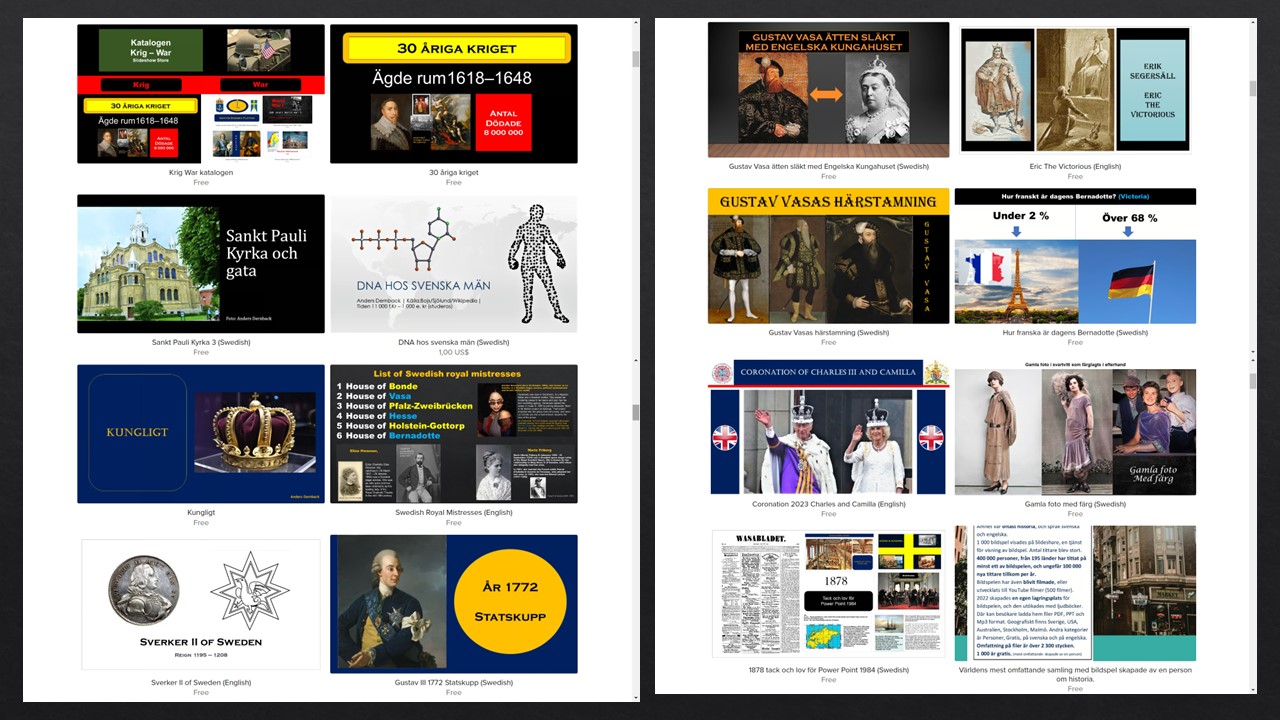Screen dimensions: 1280x720
Task: Open the Krig War katalogen thumbnail
Action: pos(201,94)
